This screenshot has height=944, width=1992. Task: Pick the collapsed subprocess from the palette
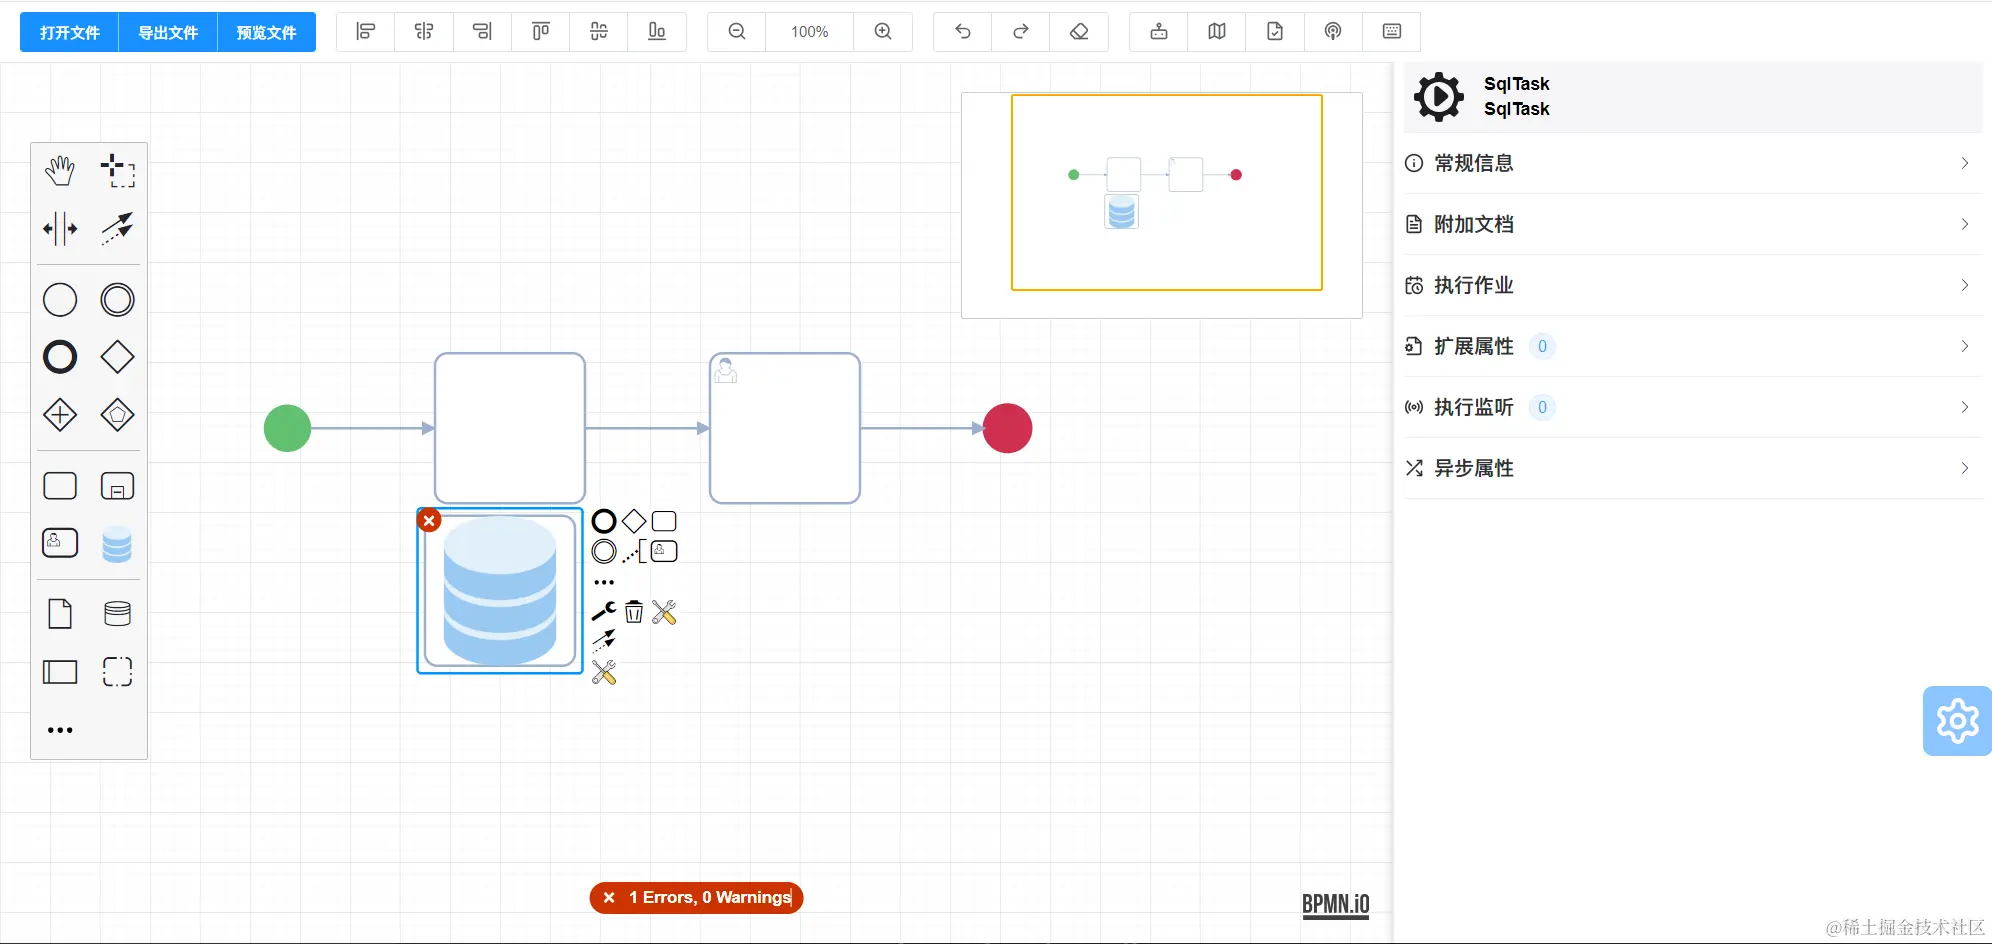[118, 486]
